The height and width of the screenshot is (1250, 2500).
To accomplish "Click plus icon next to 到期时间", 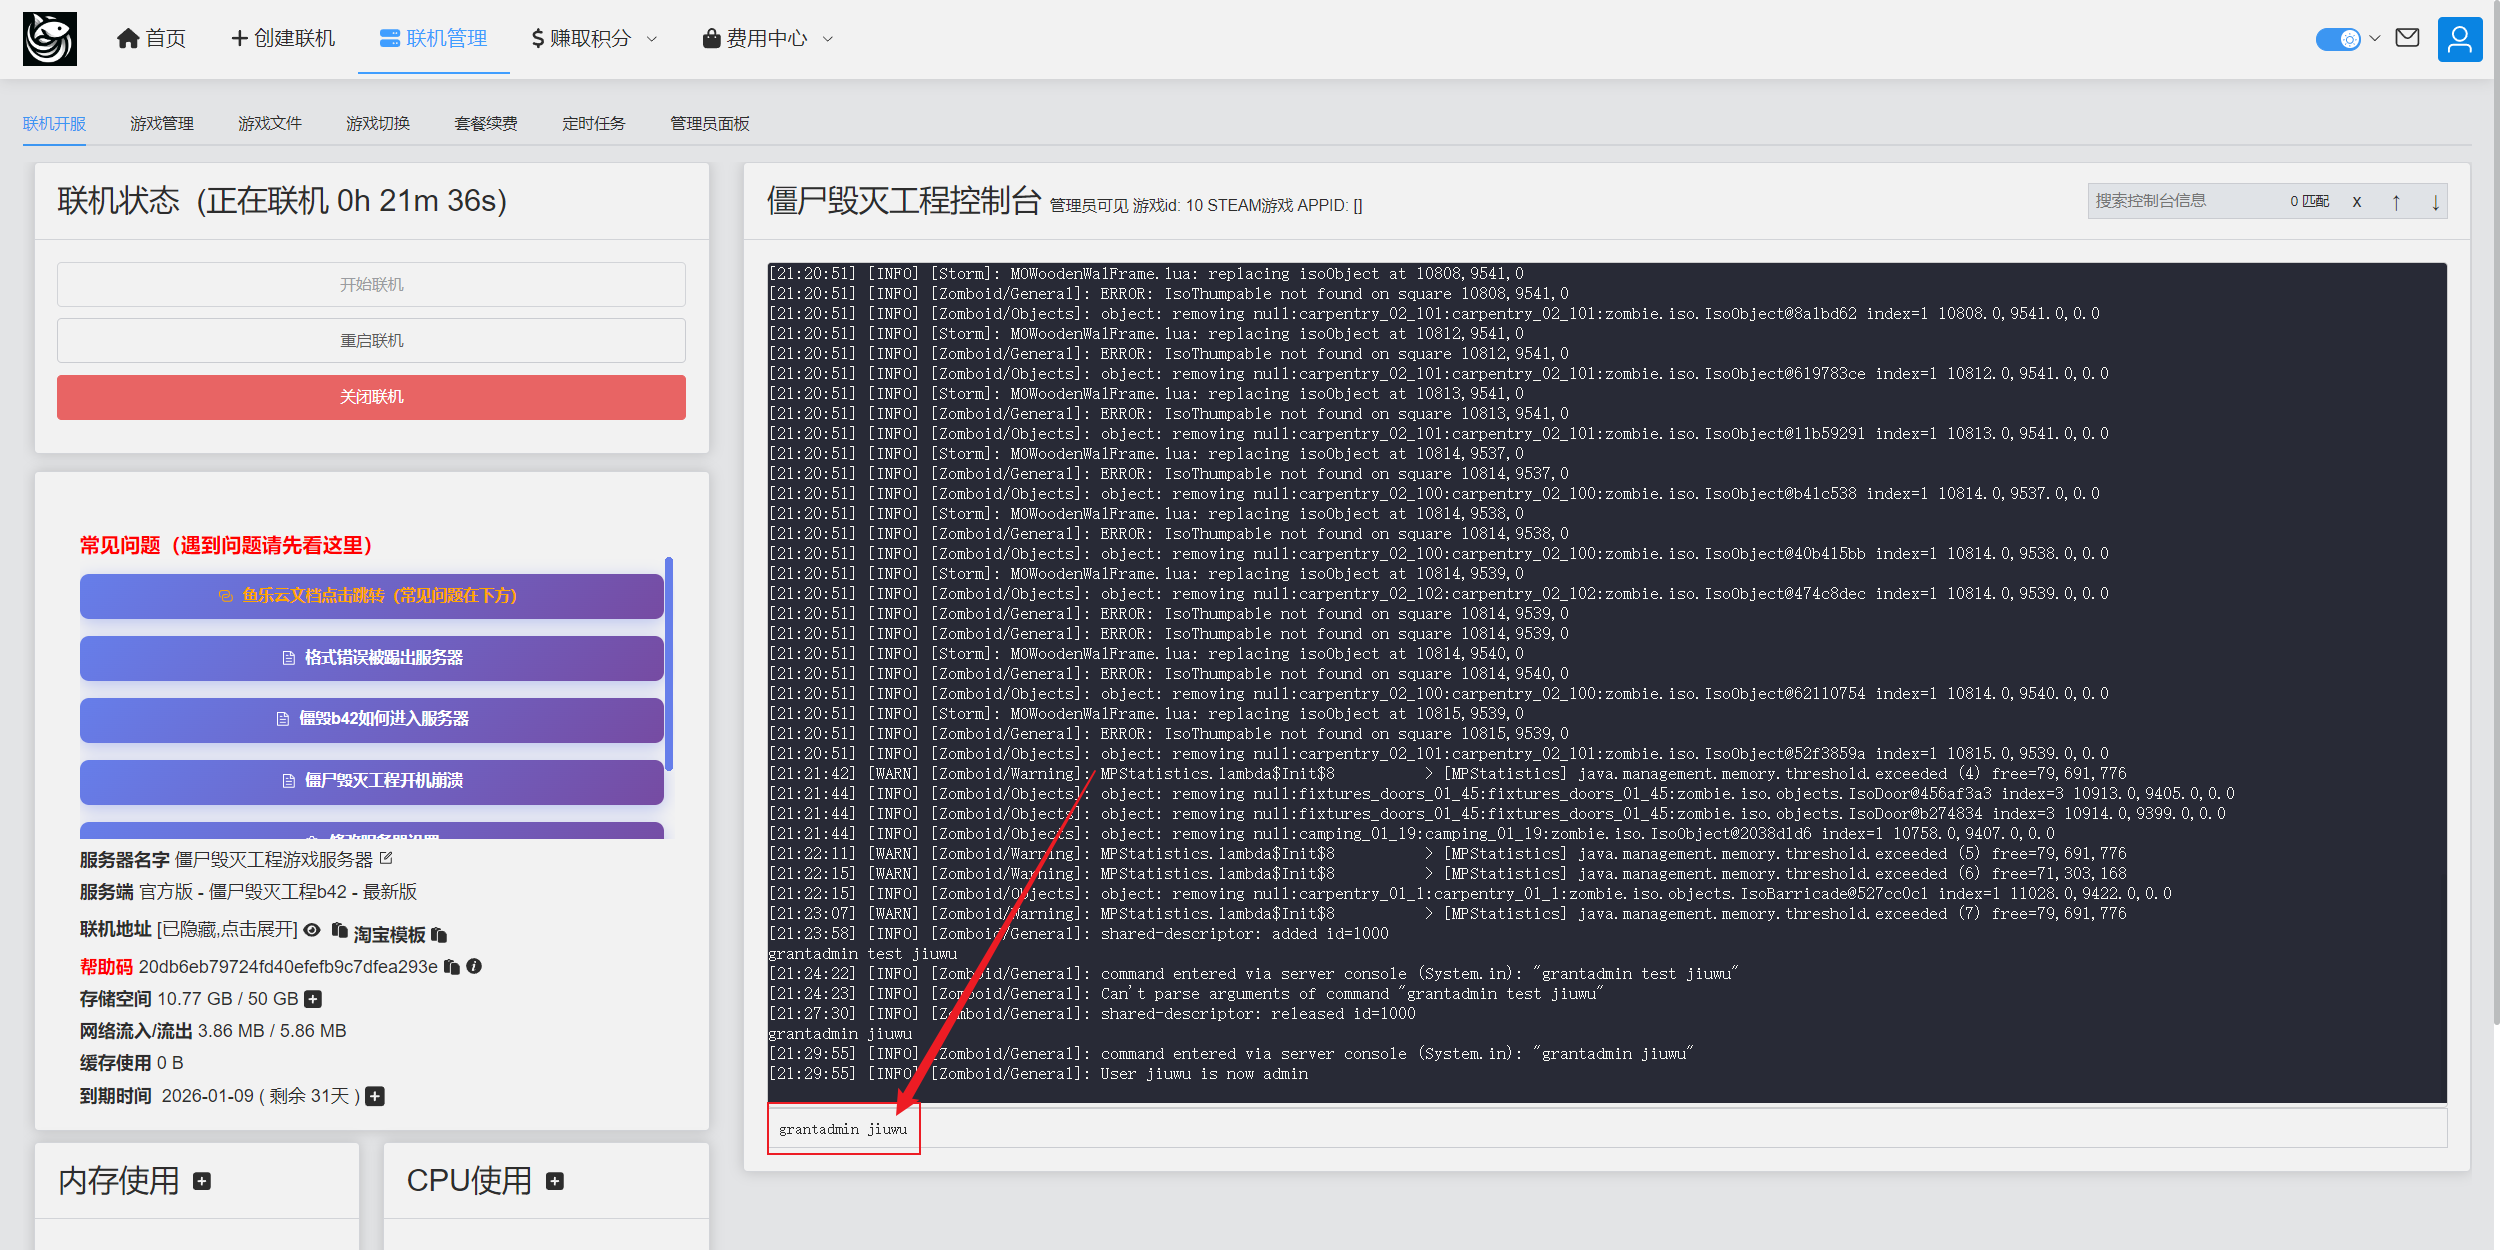I will 375,1097.
